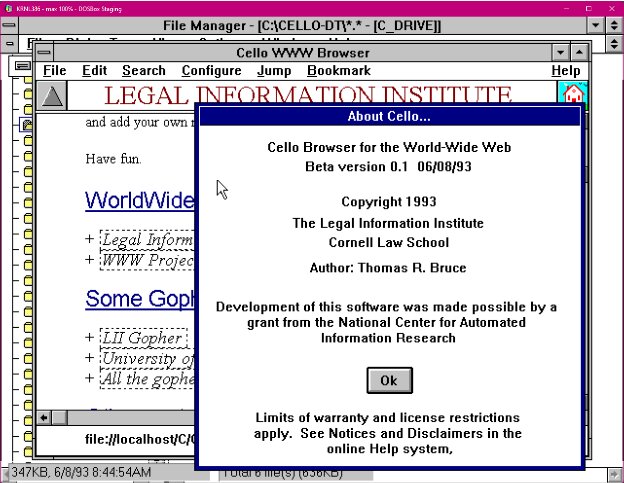Open the Search menu in Cello
Viewport: 624px width, 483px height.
click(x=144, y=70)
